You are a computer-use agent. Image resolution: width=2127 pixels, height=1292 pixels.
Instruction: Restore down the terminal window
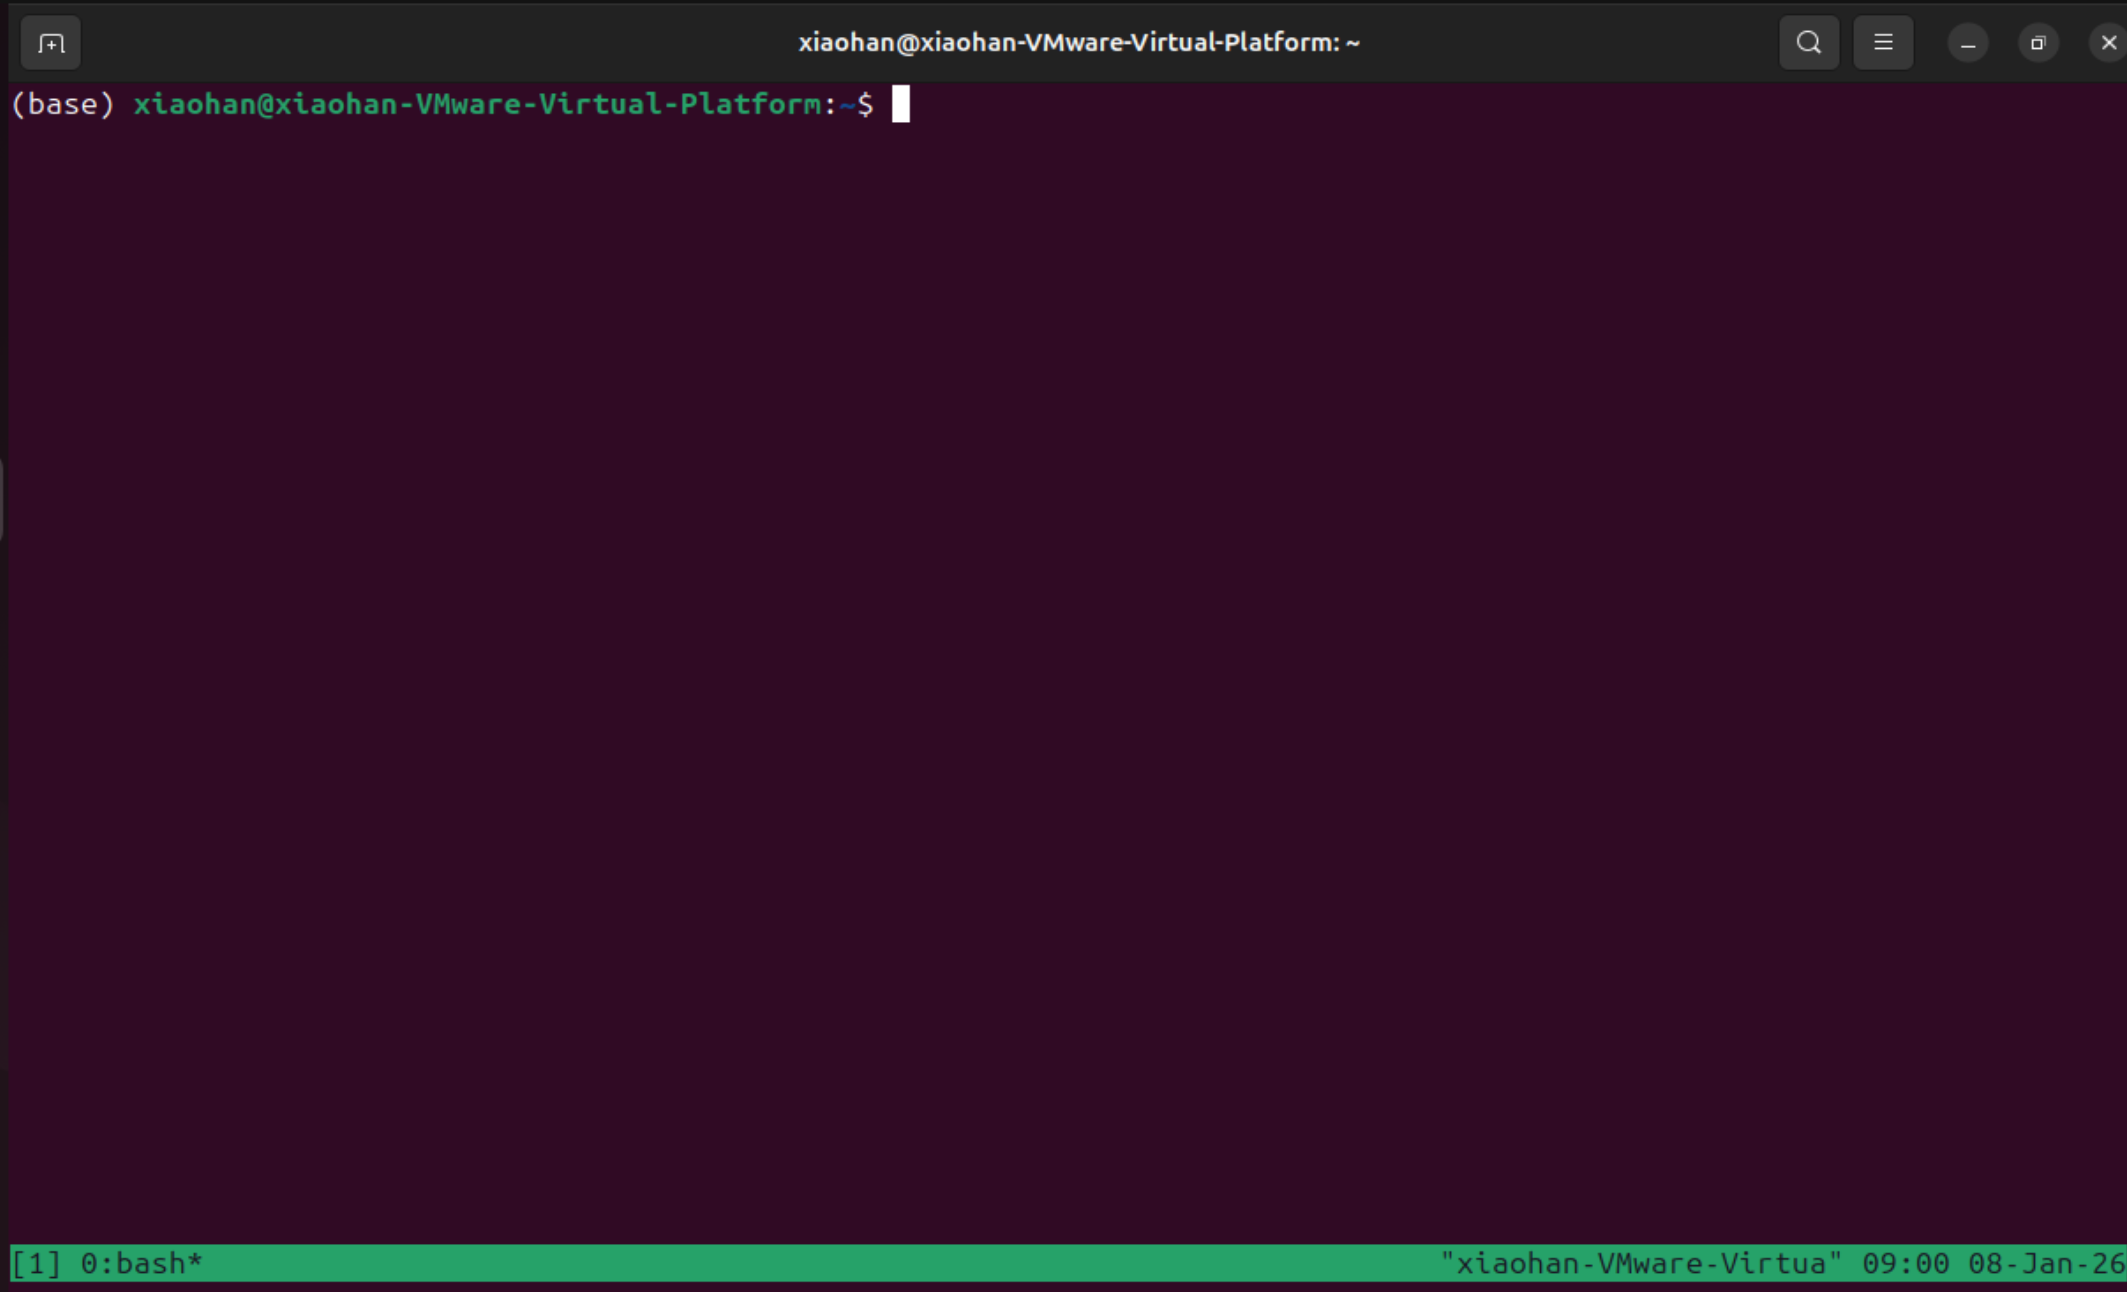coord(2038,43)
